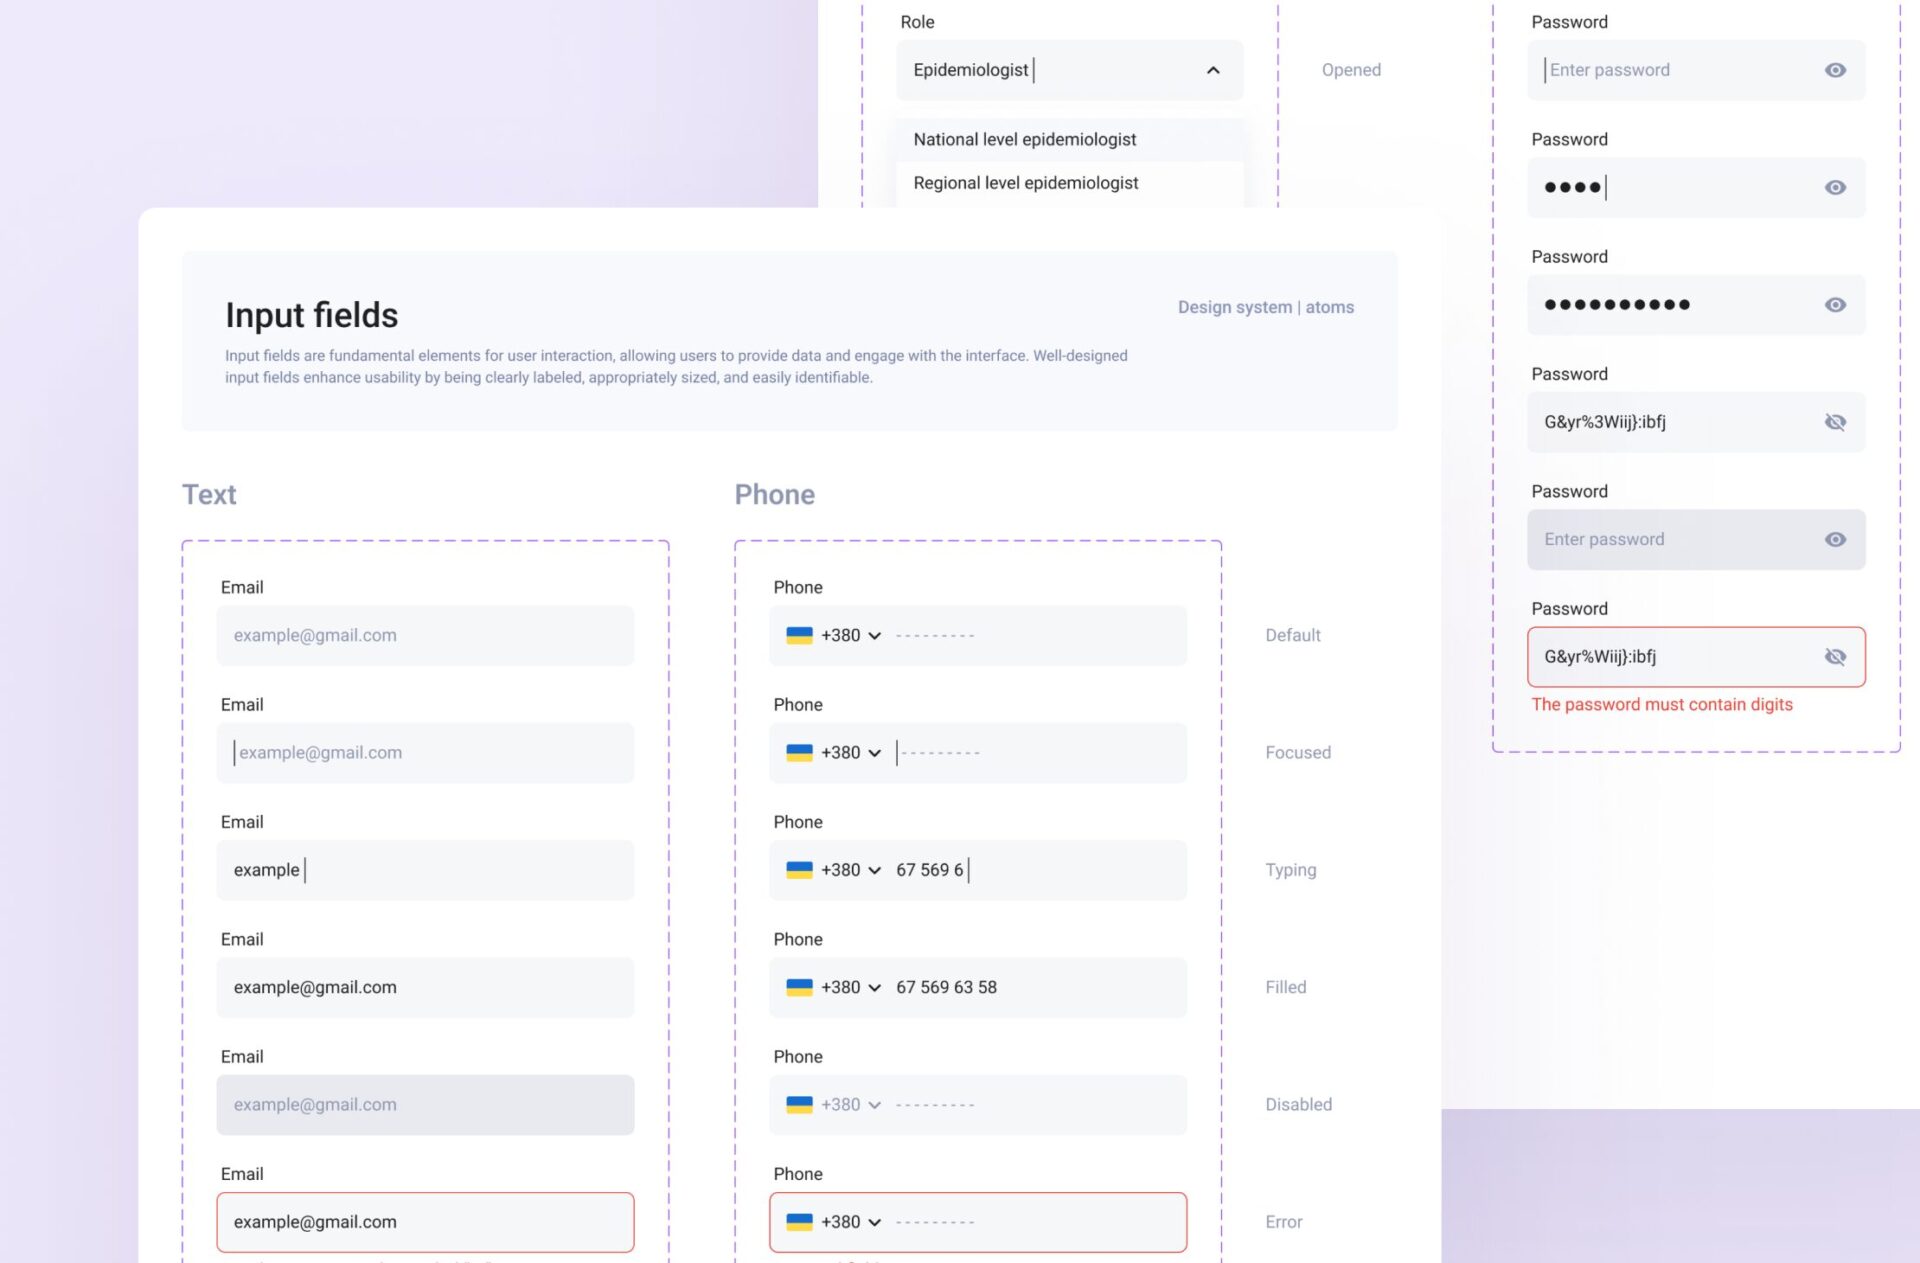Click the crossed-eye icon next to G&yr%3Wiij}:ibfj

(1834, 422)
